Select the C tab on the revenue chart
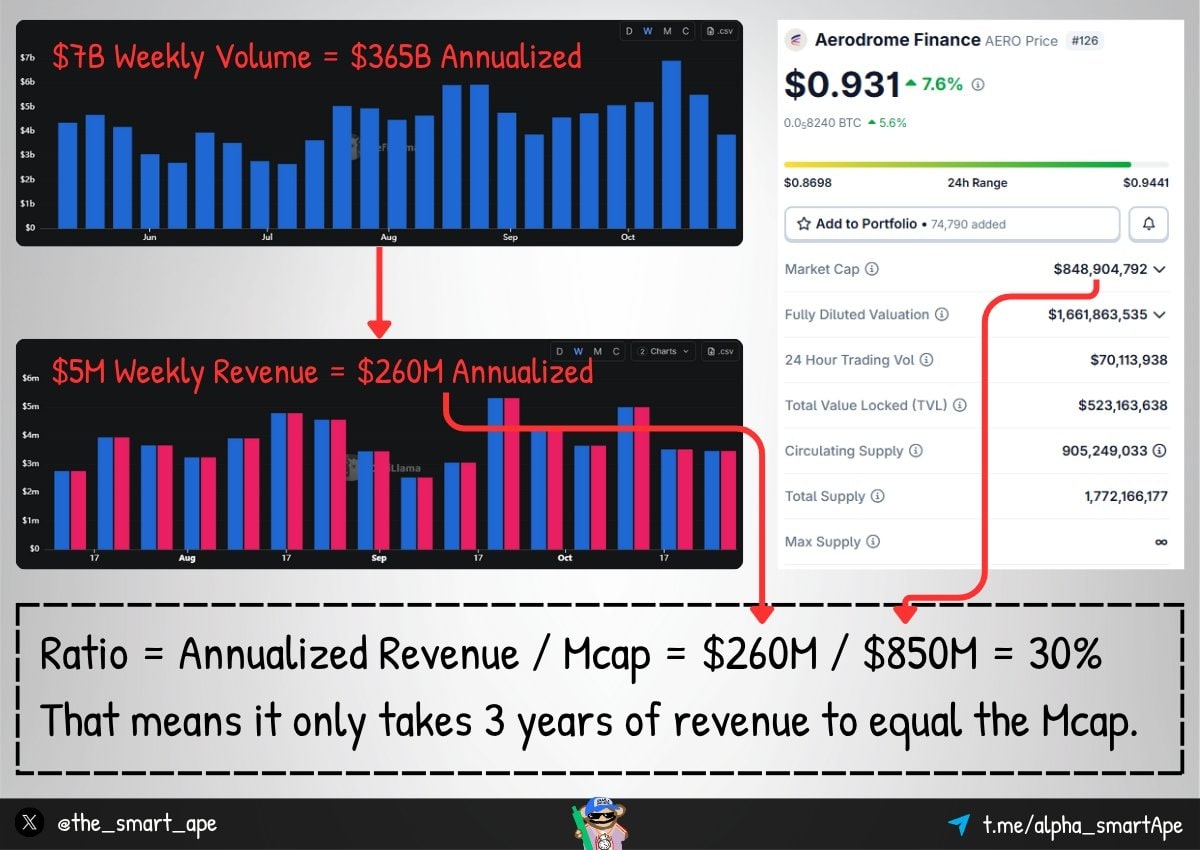1200x850 pixels. pyautogui.click(x=616, y=351)
